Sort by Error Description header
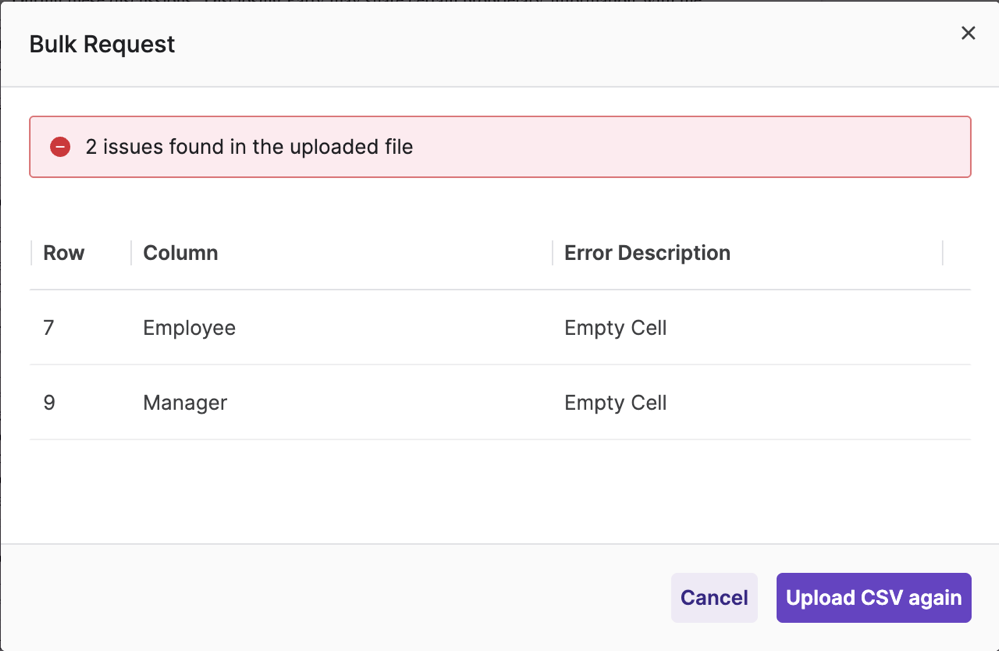Viewport: 999px width, 651px height. point(647,253)
